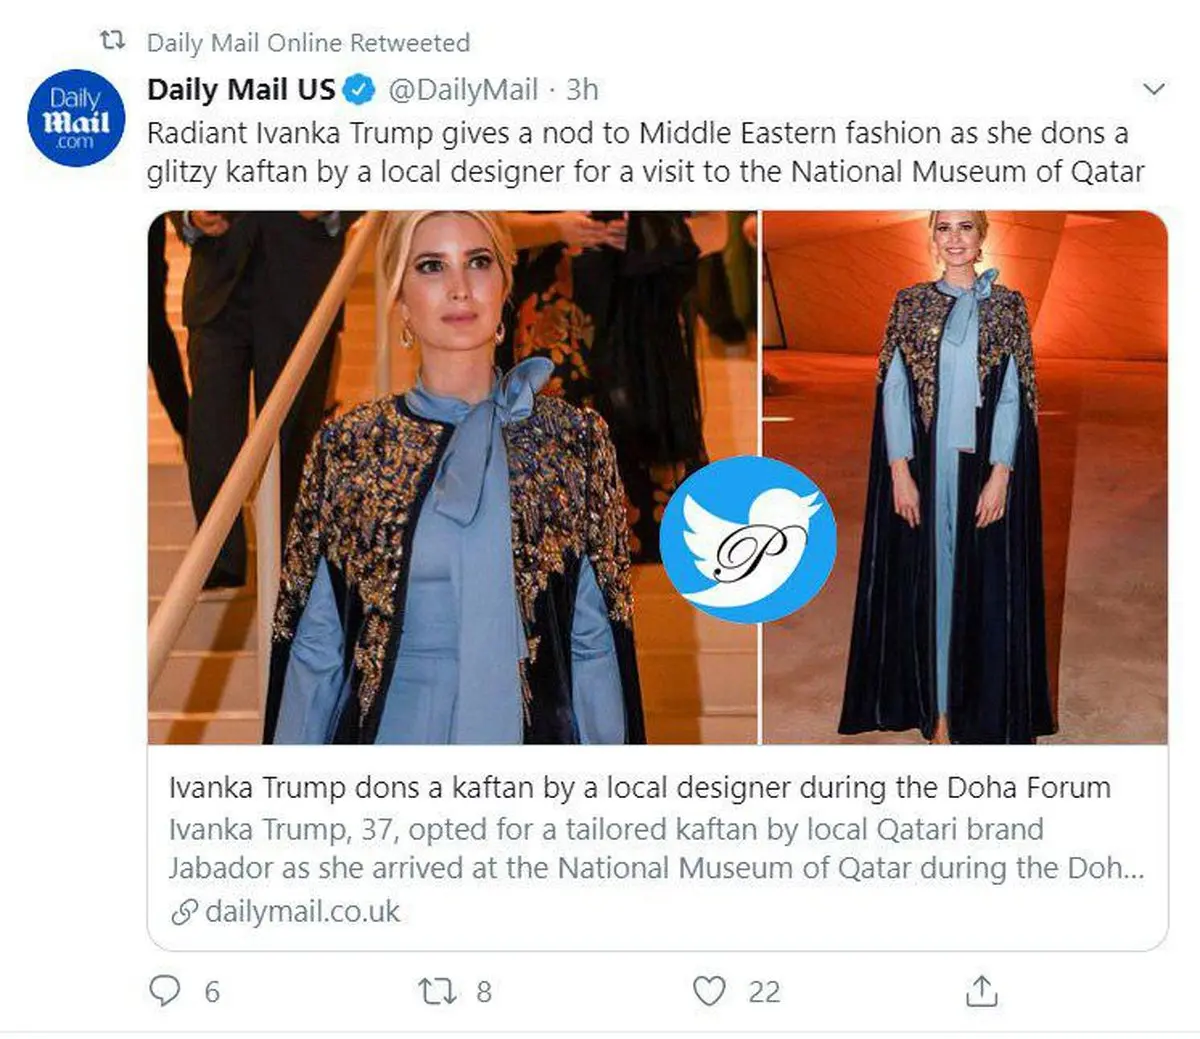
Task: Click the @DailyMail handle
Action: click(x=463, y=90)
